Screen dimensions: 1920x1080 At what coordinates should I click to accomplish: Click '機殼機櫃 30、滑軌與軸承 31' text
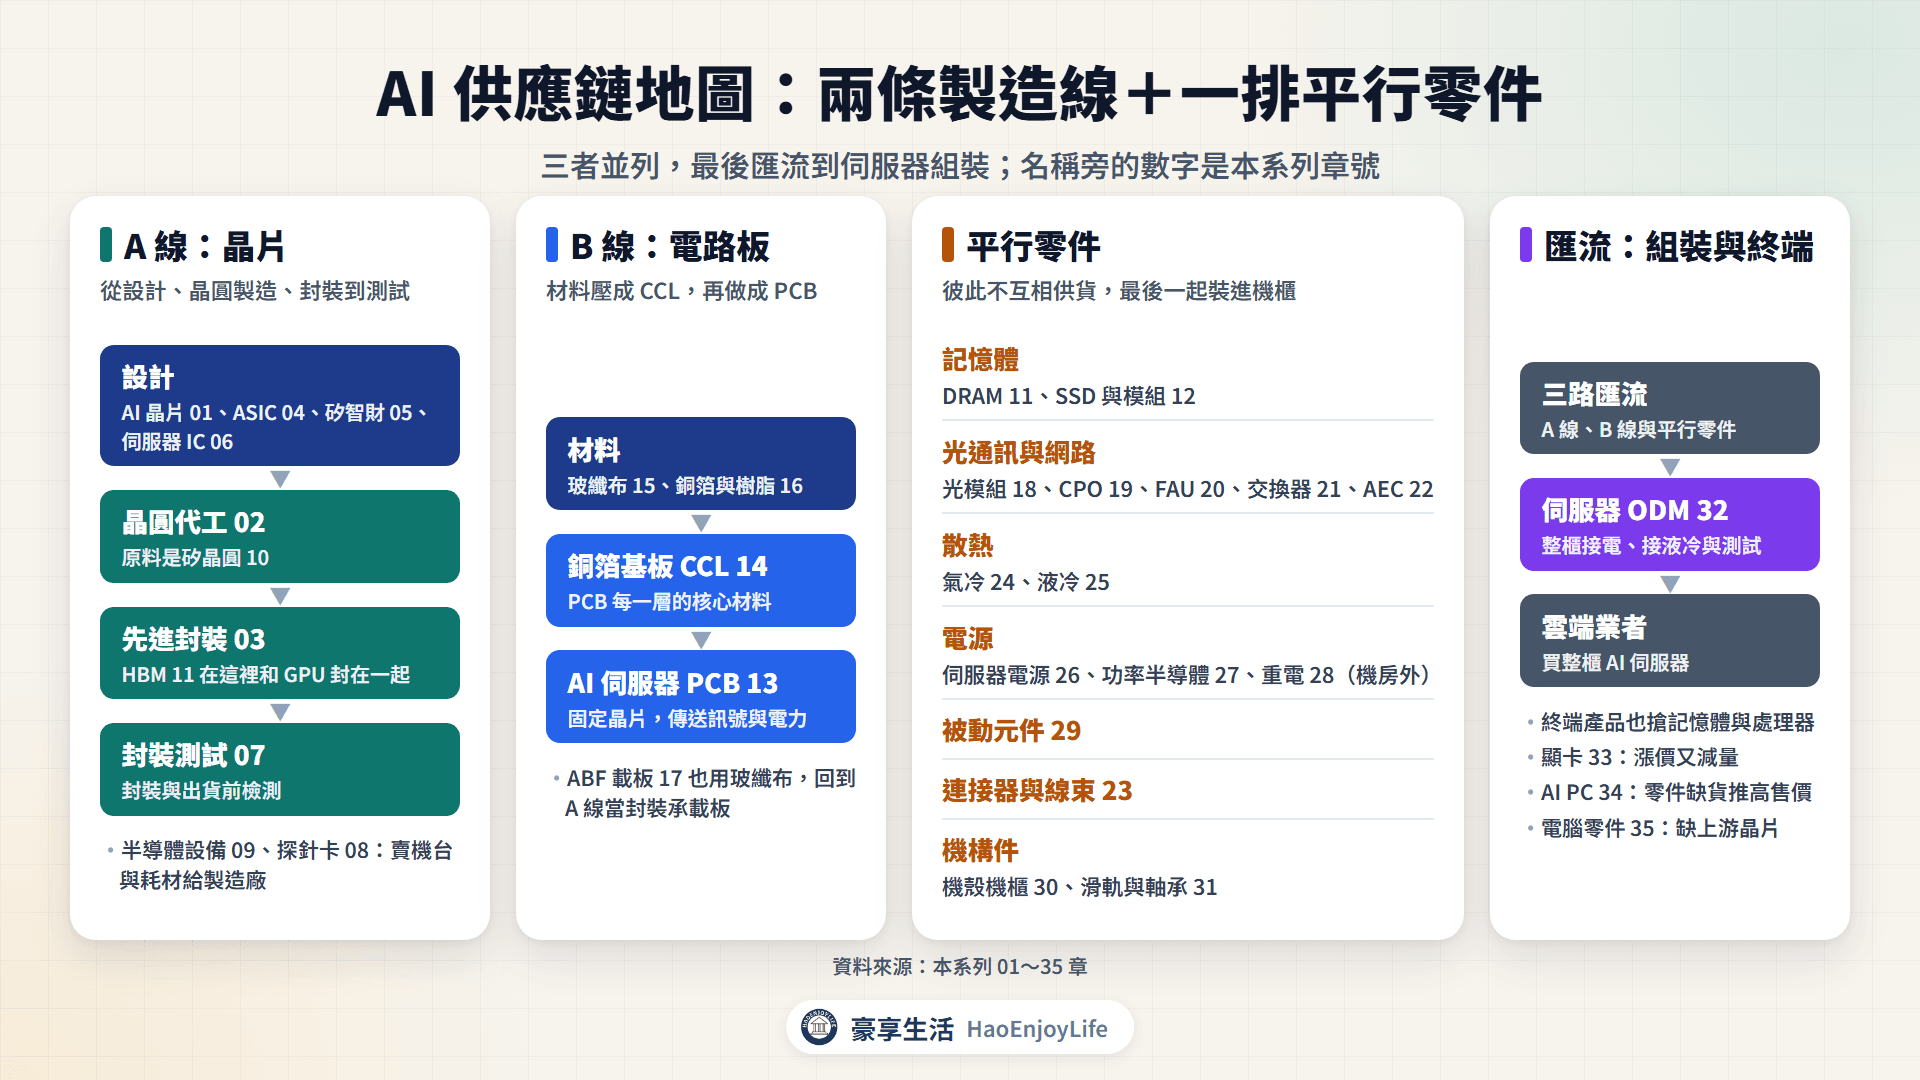[1079, 887]
